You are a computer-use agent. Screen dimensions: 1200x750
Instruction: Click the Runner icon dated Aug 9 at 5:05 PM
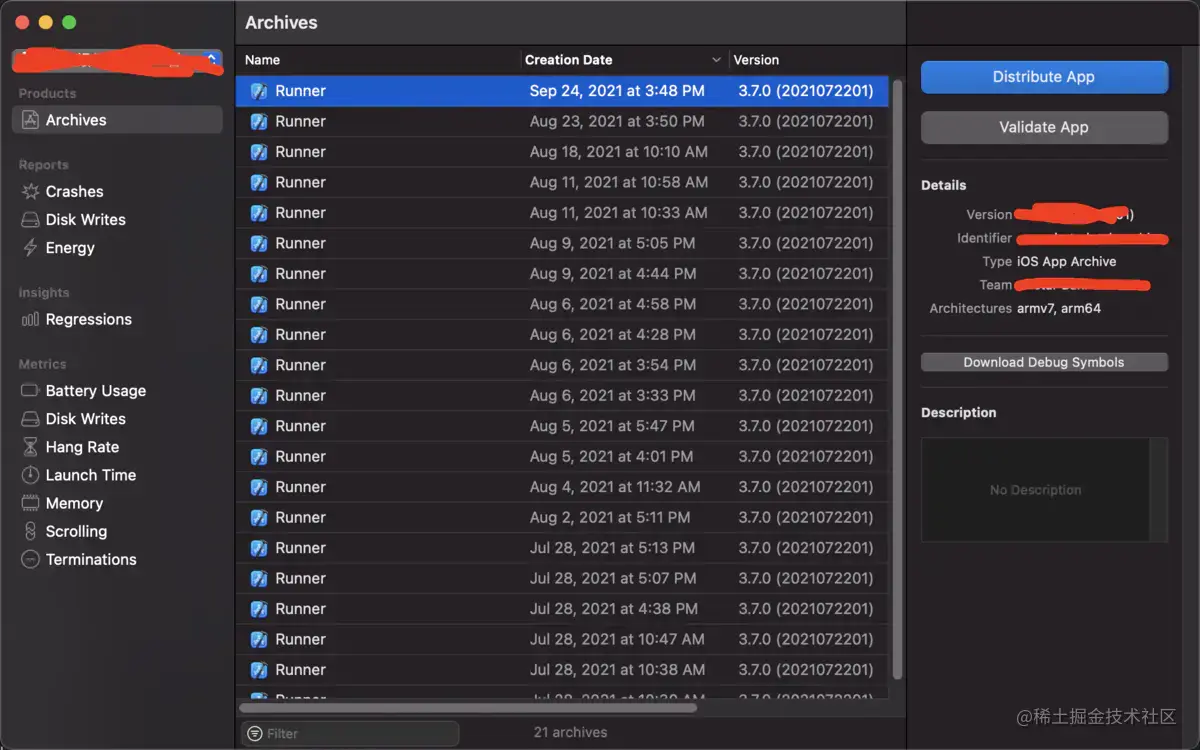tap(259, 243)
